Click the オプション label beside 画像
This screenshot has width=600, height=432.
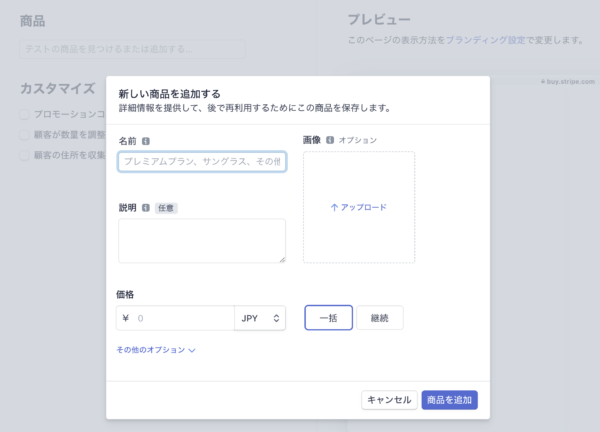coord(357,140)
